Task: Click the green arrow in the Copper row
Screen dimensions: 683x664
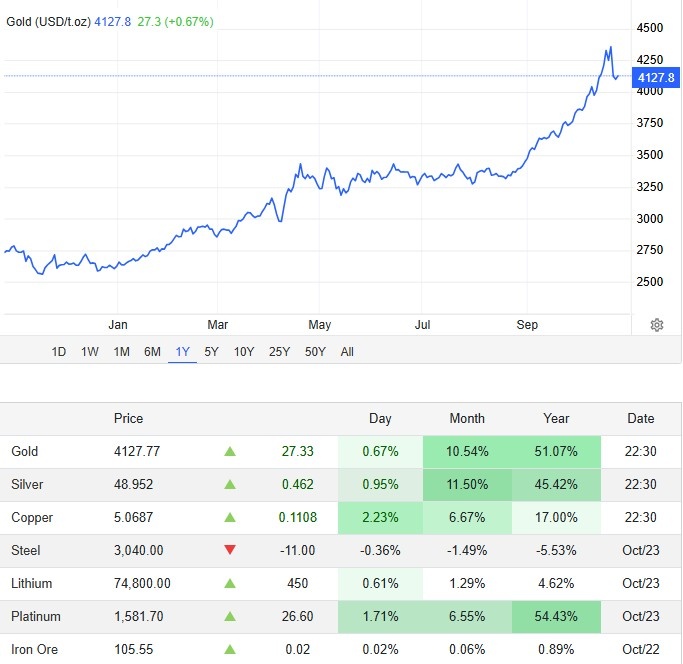Action: coord(230,518)
